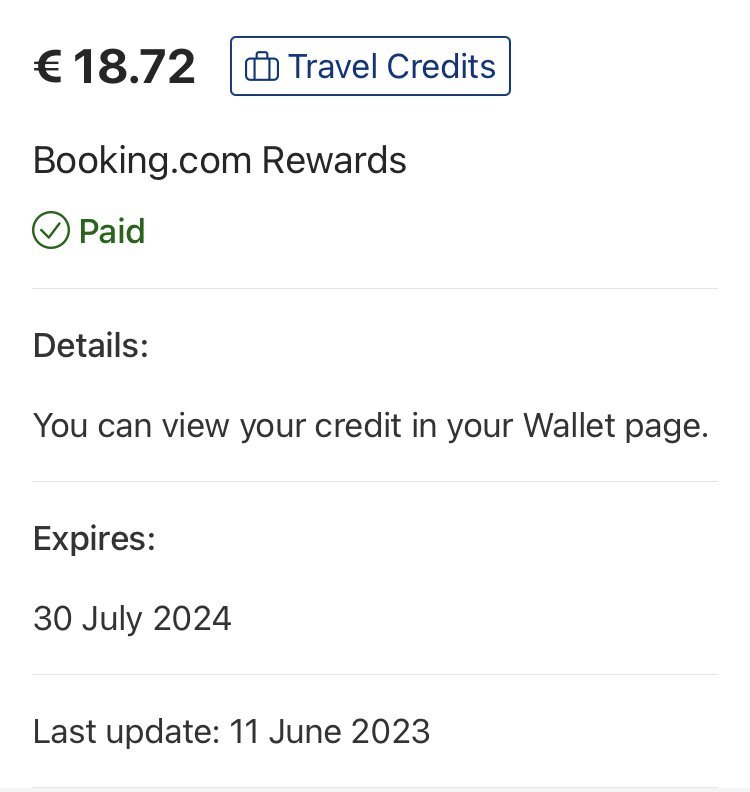Click the suitcase icon in Travel Credits badge

pos(262,67)
